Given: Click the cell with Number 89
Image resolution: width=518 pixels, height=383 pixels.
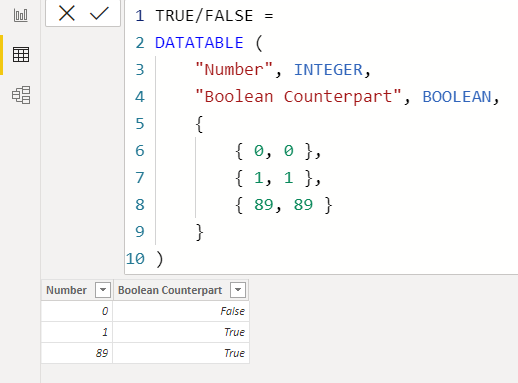Looking at the screenshot, I should point(77,353).
